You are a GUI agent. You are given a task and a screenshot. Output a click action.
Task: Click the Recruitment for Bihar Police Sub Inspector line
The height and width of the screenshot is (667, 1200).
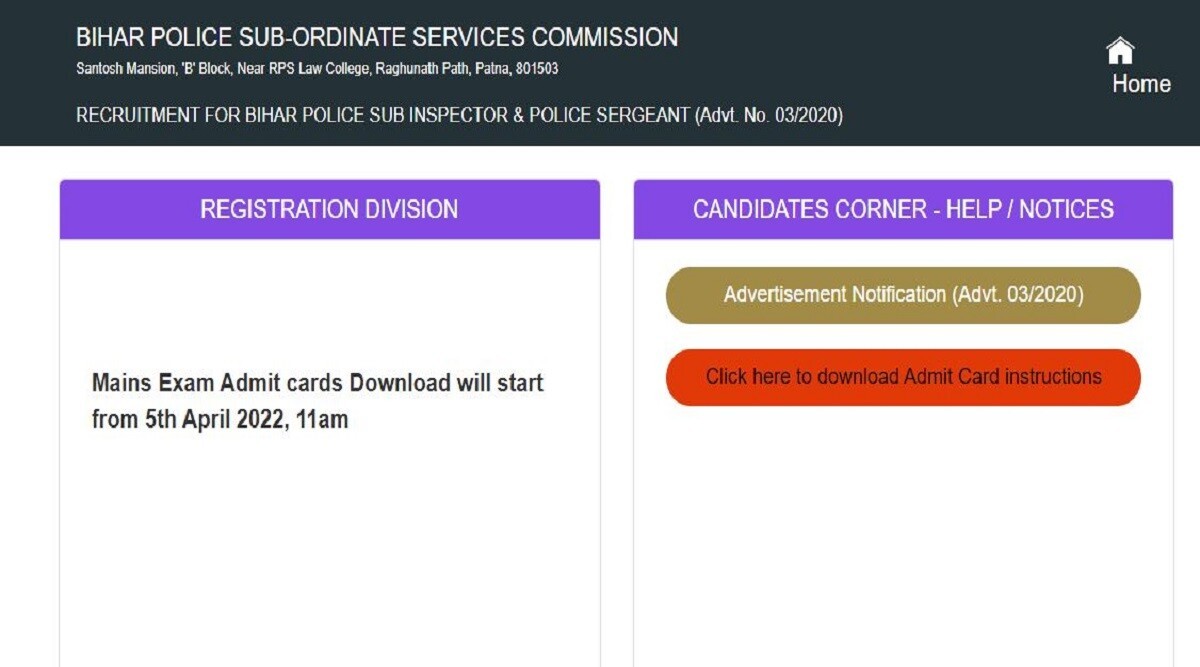coord(459,116)
